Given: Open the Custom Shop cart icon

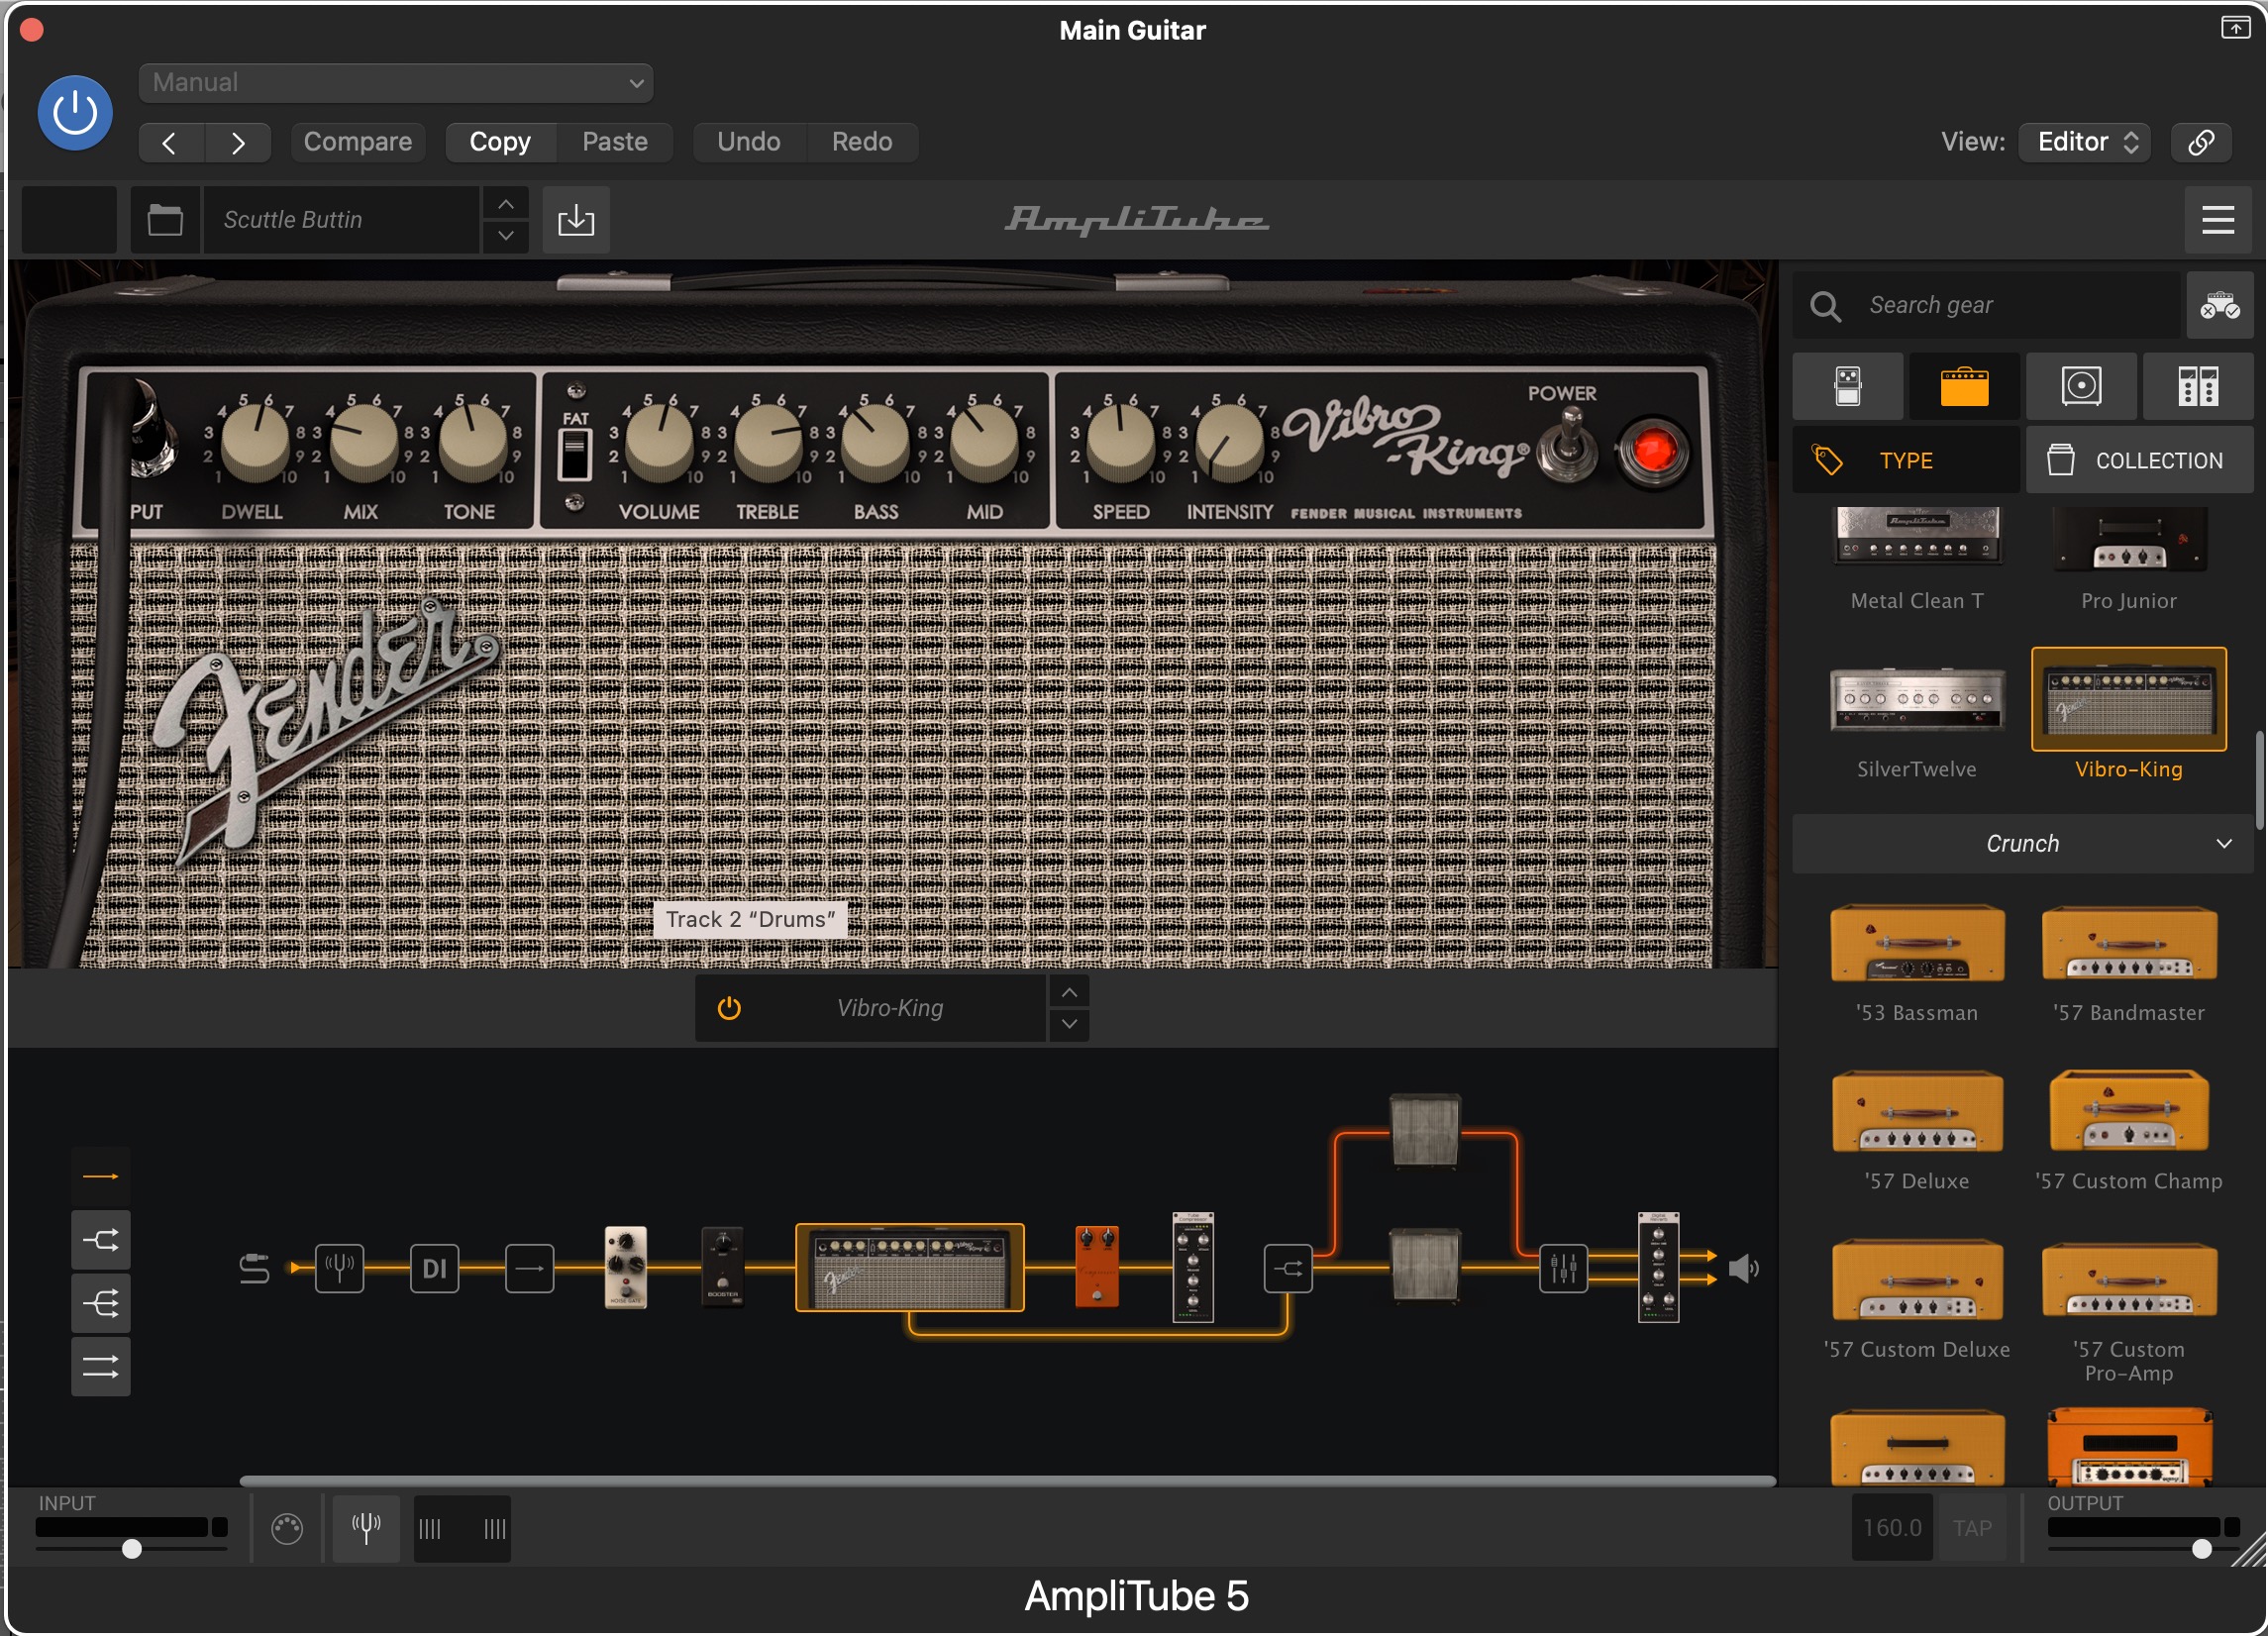Looking at the screenshot, I should point(2219,305).
